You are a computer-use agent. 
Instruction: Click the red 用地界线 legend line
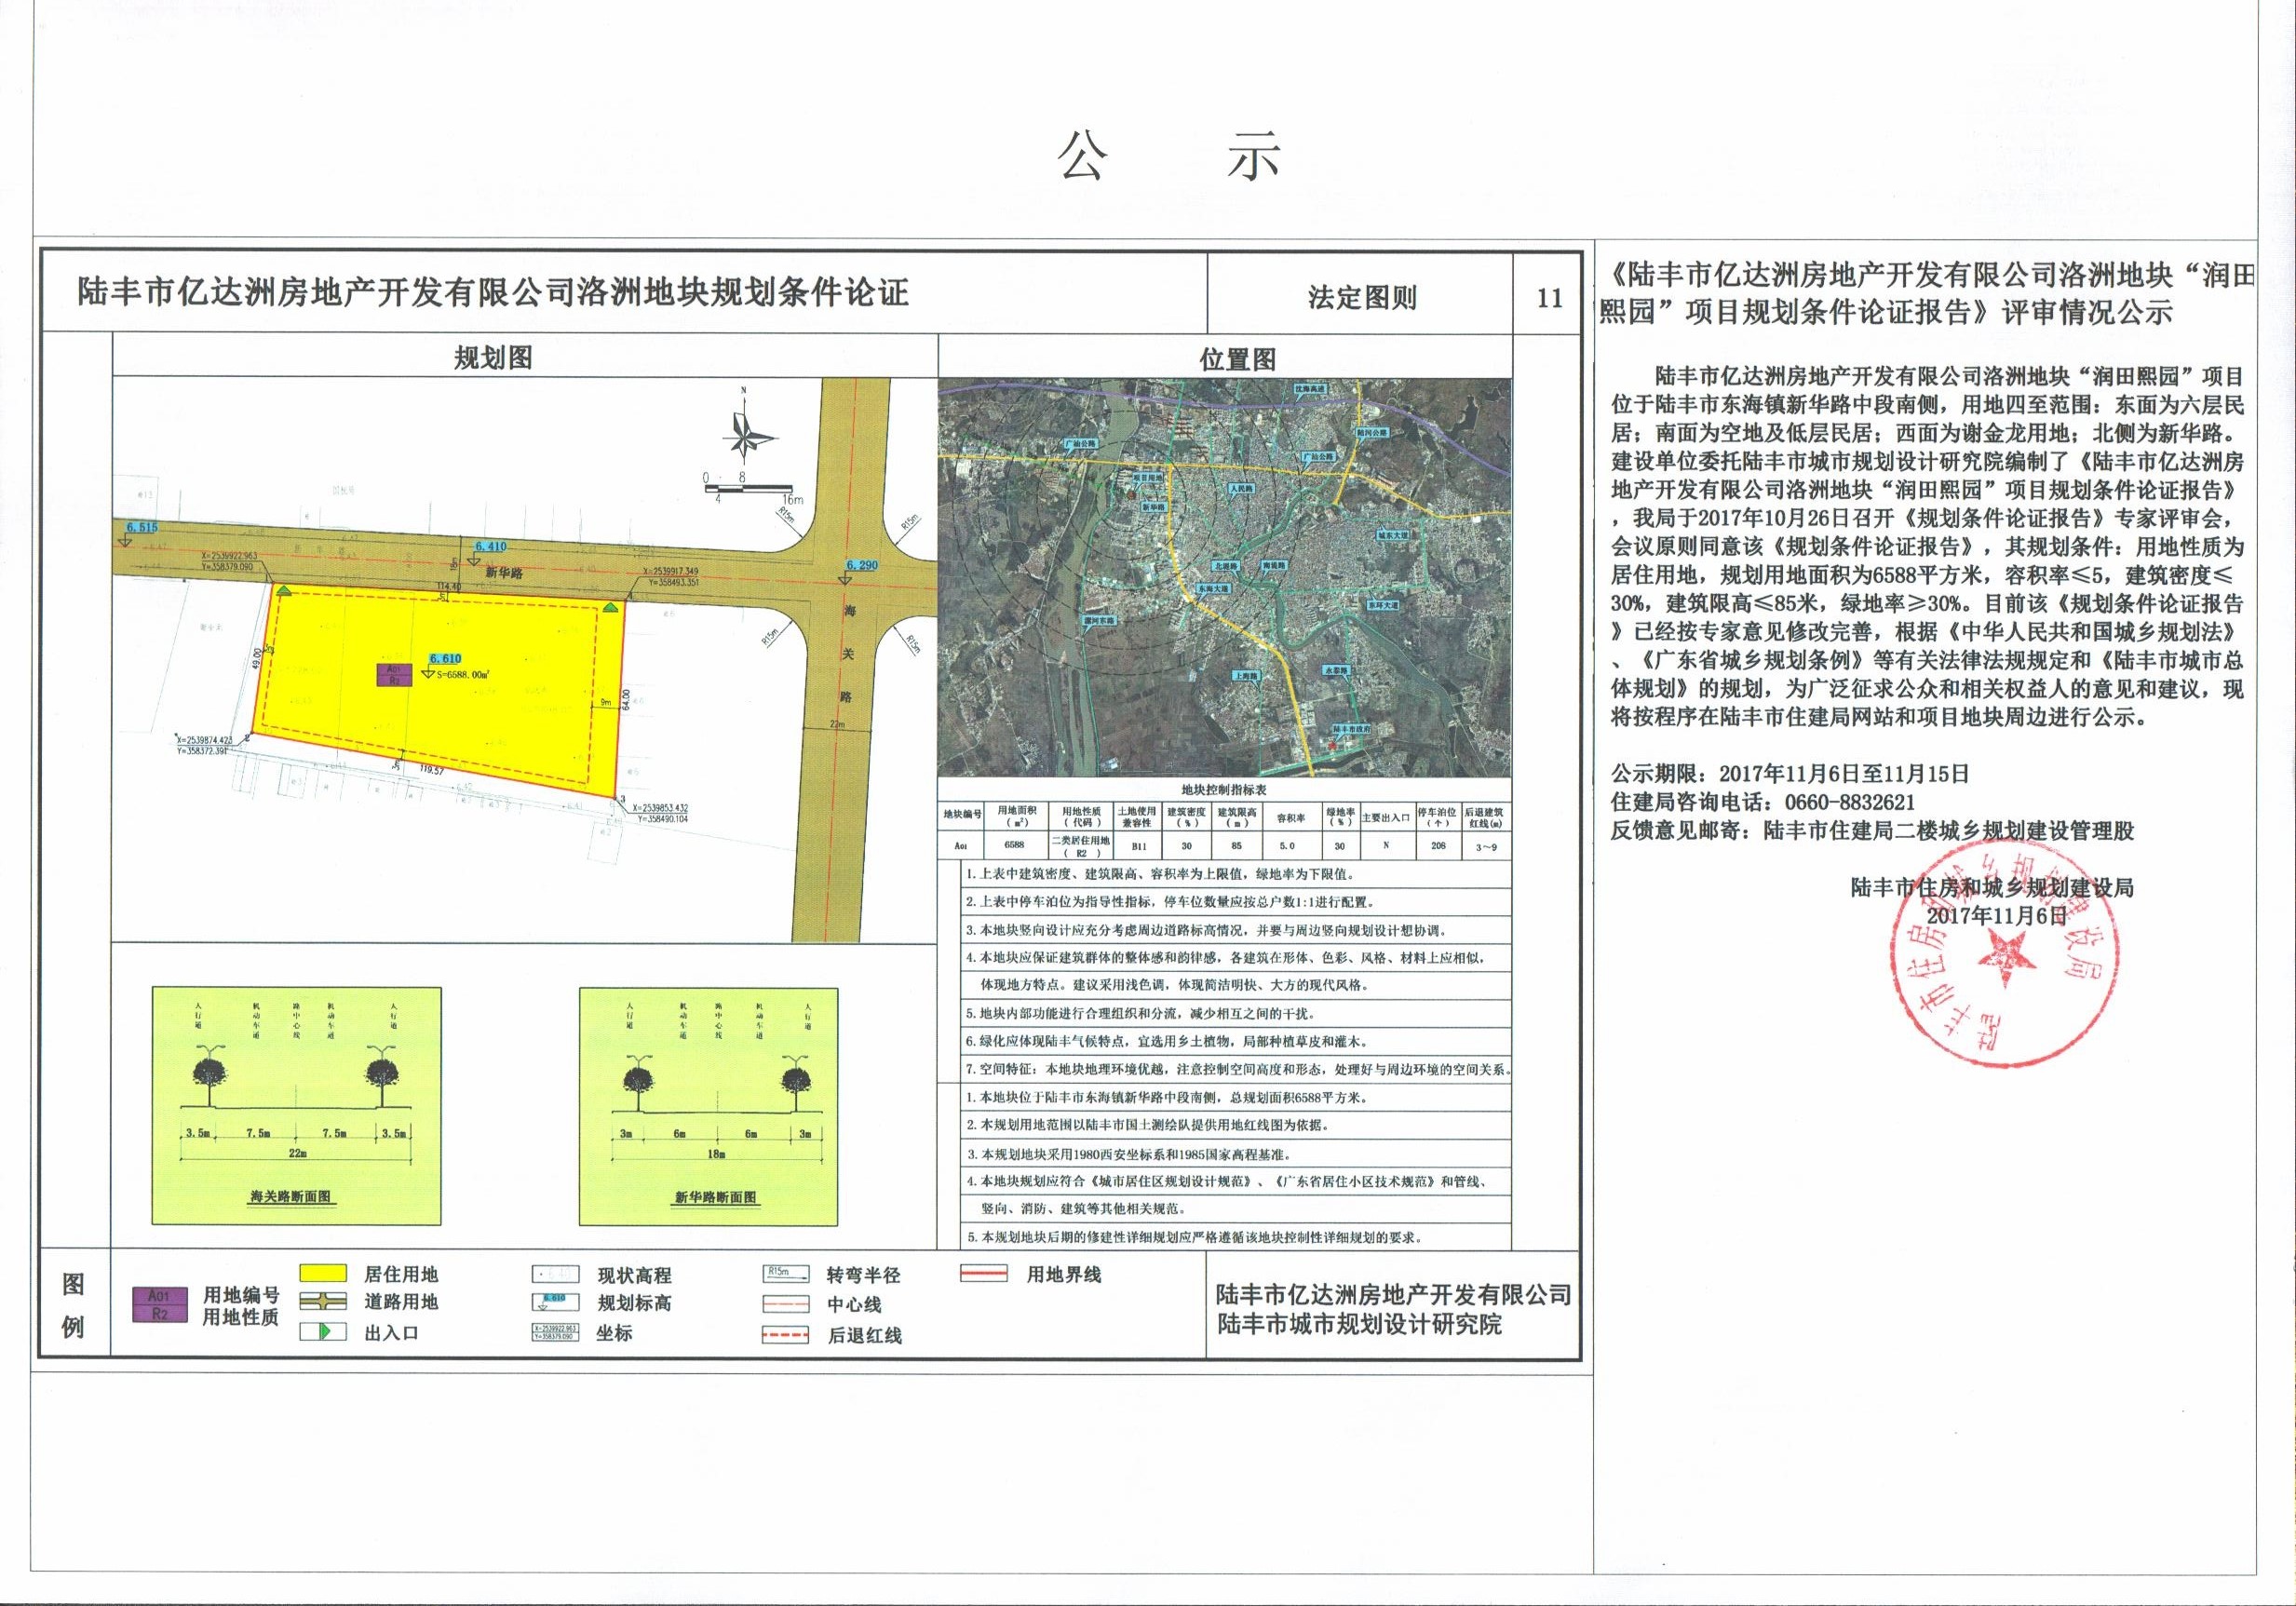point(983,1275)
